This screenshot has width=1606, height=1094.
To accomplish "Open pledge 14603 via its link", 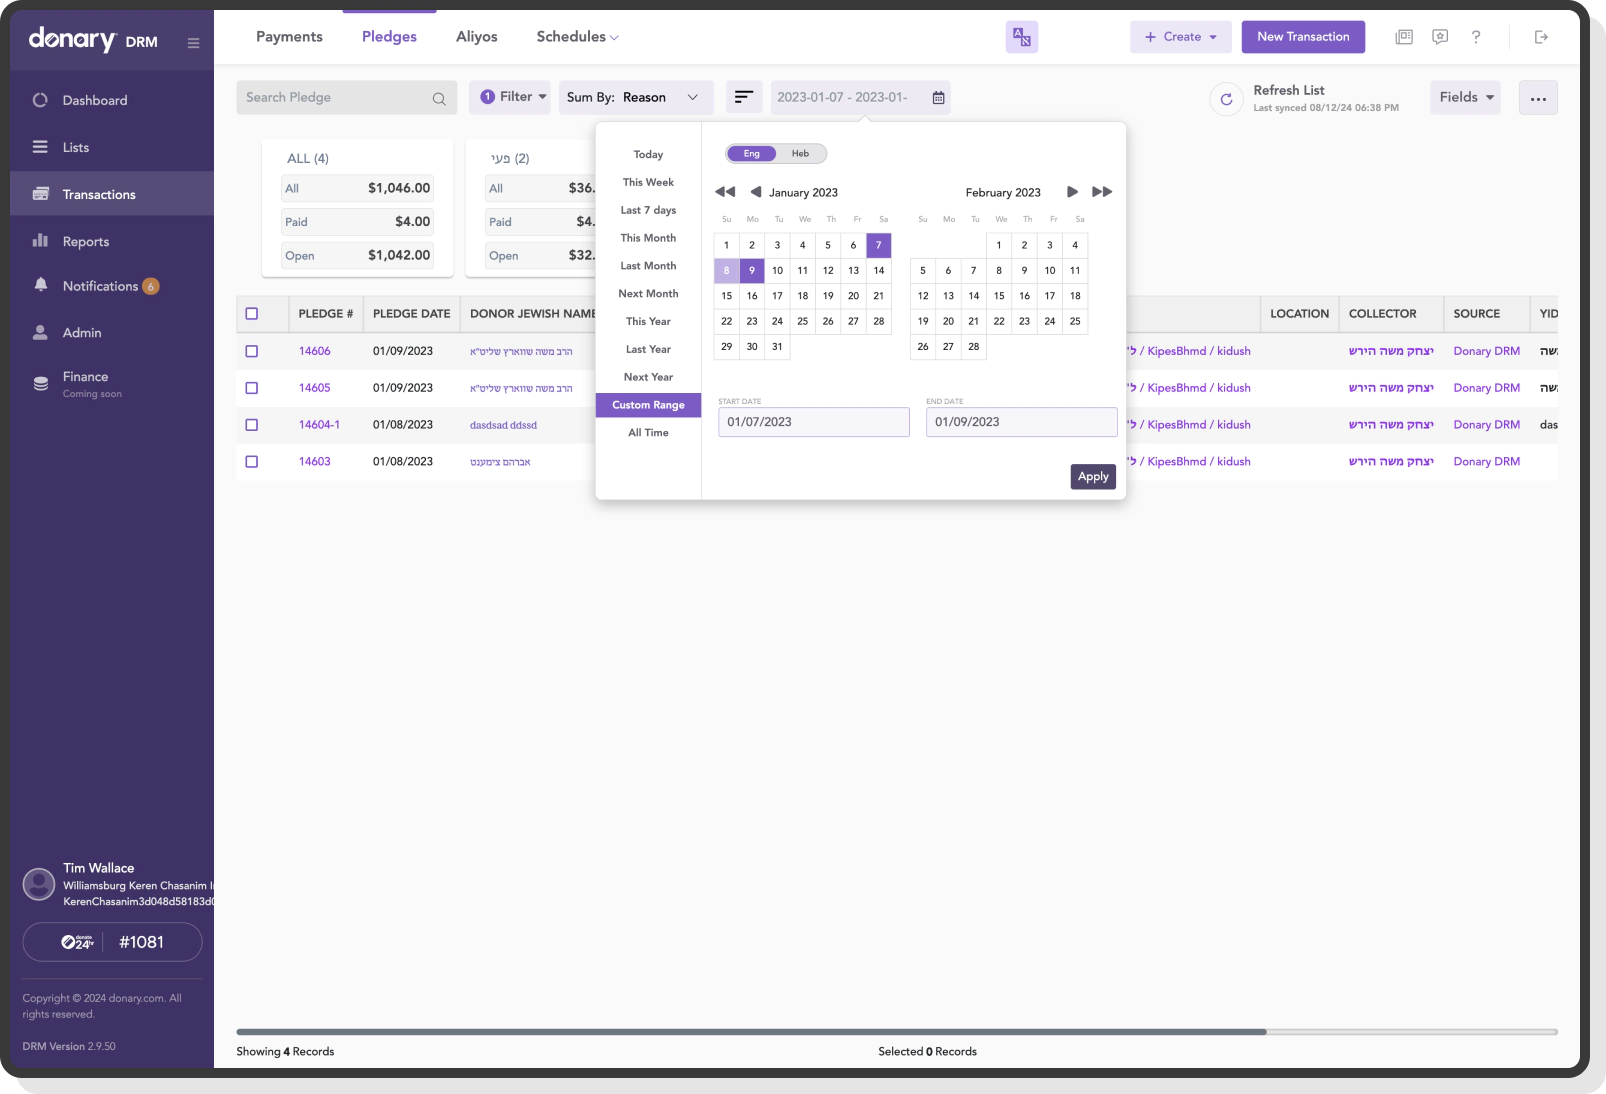I will (x=315, y=461).
